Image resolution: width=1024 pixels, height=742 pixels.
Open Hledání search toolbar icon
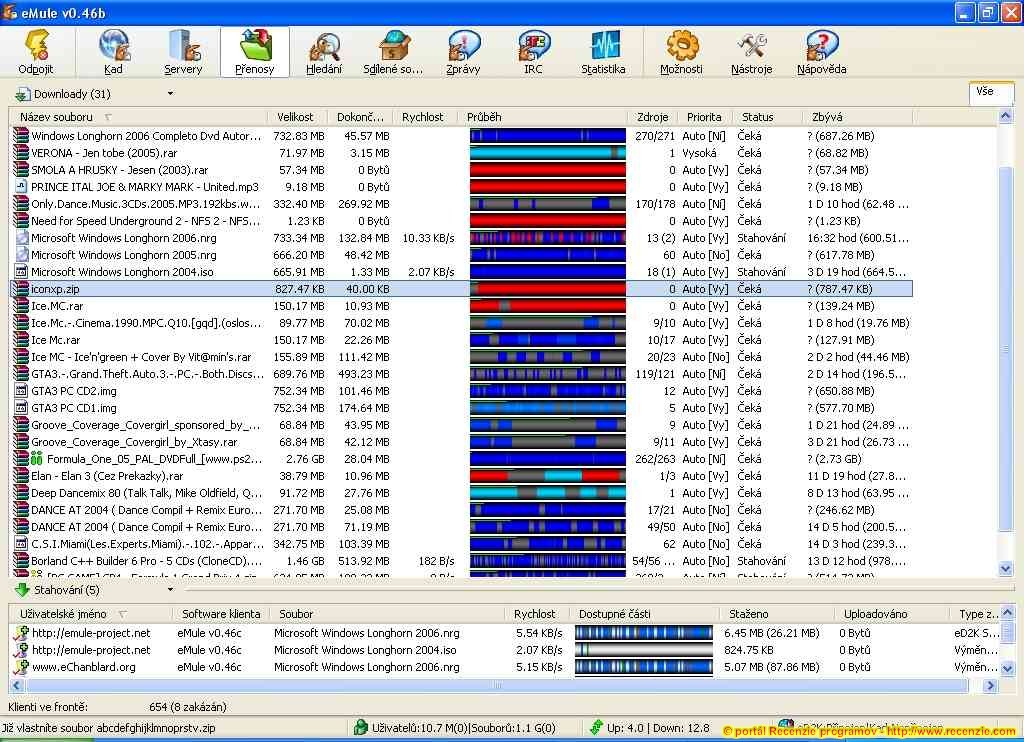[x=324, y=52]
